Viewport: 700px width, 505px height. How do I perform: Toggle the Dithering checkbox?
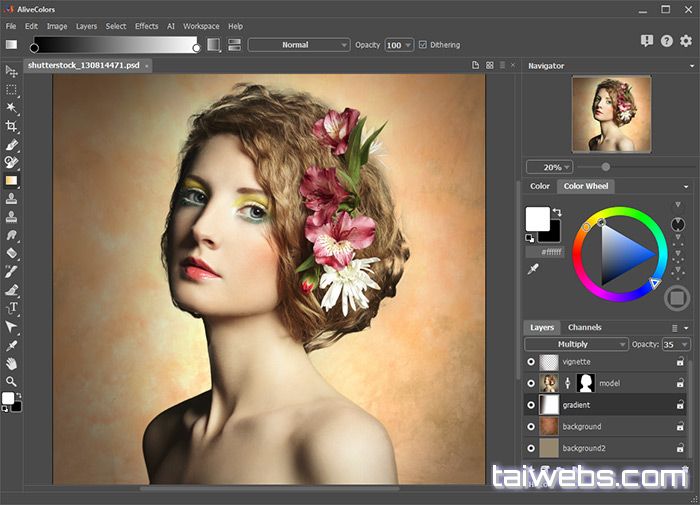(x=423, y=45)
